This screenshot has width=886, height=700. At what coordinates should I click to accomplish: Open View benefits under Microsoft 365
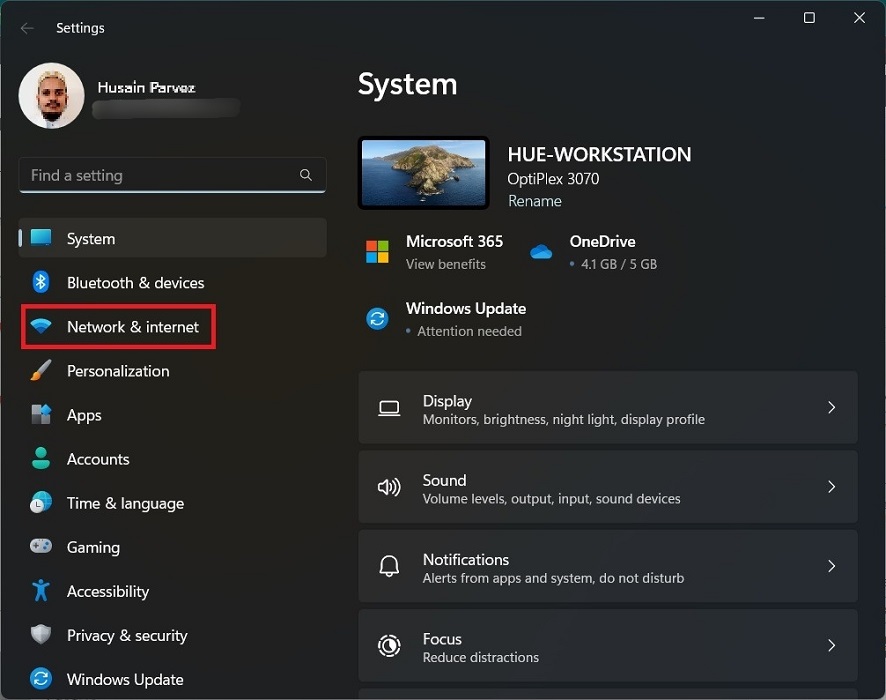446,265
